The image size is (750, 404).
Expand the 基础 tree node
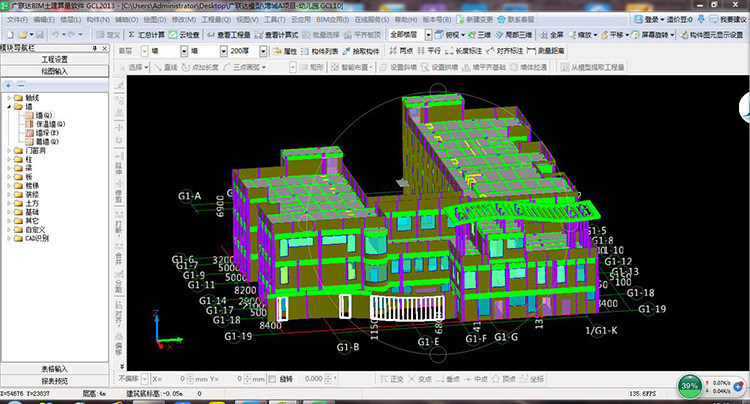tap(9, 212)
